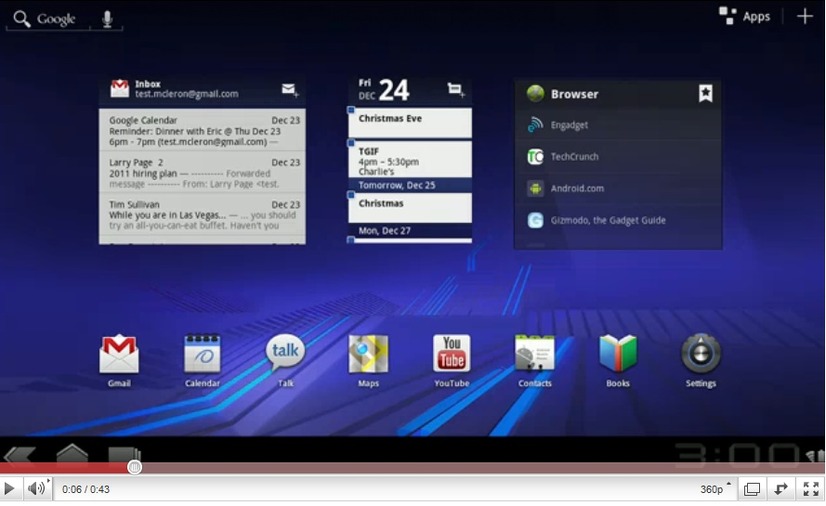The image size is (826, 506).
Task: Open the Contacts app
Action: tap(535, 353)
